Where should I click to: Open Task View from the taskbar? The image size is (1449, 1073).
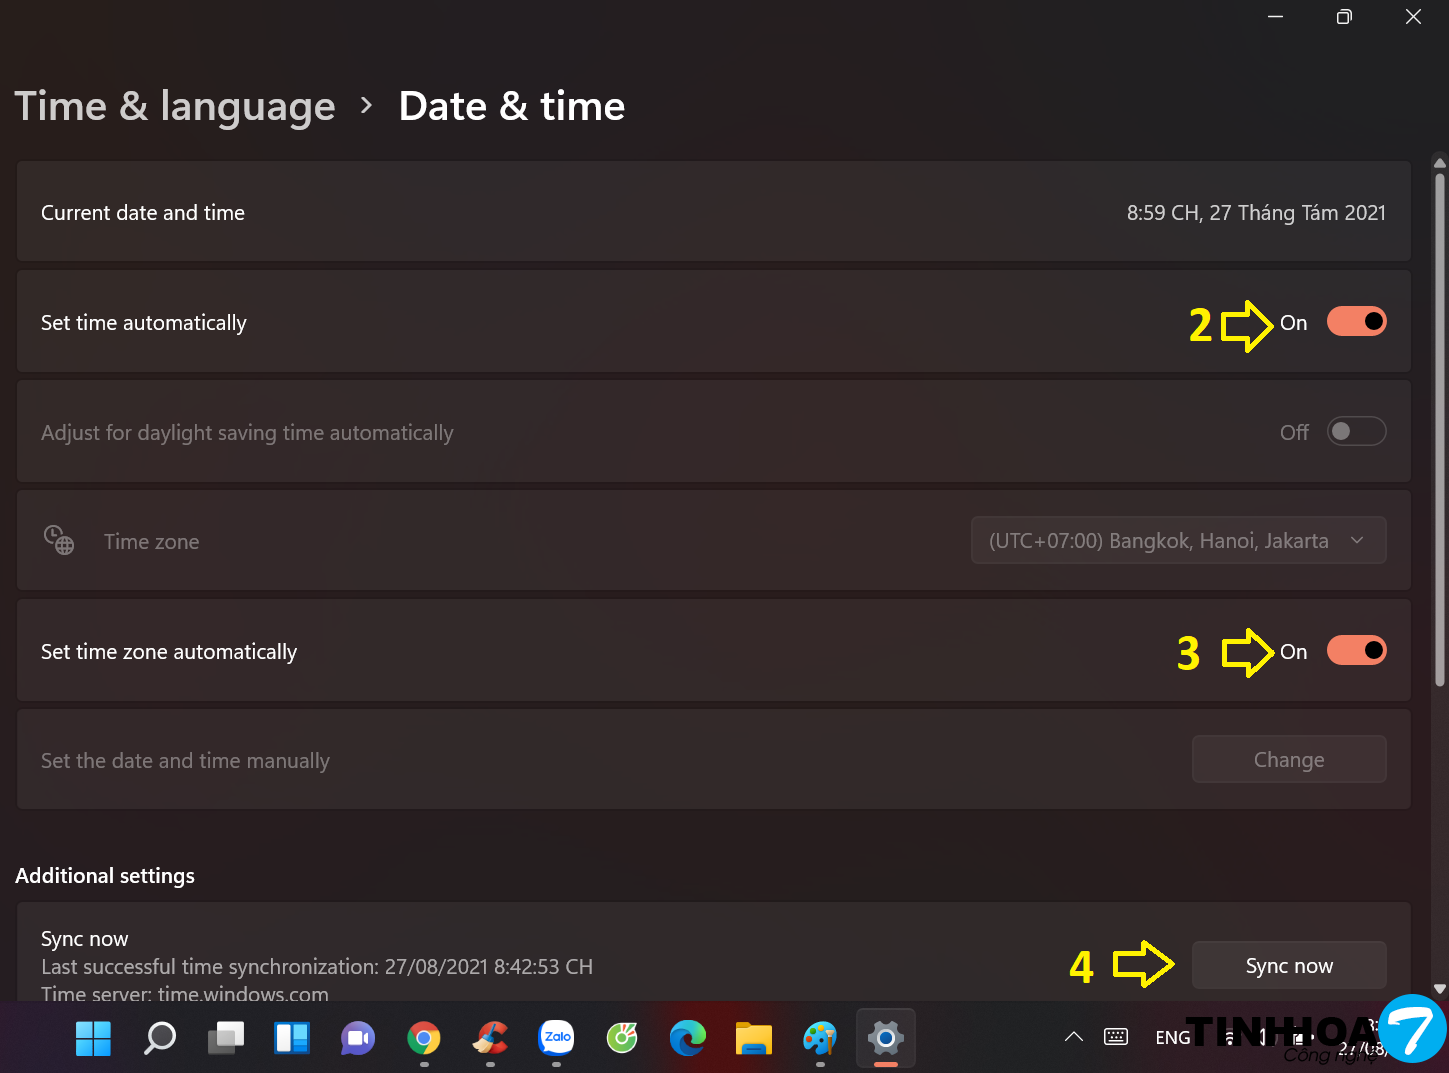coord(226,1038)
